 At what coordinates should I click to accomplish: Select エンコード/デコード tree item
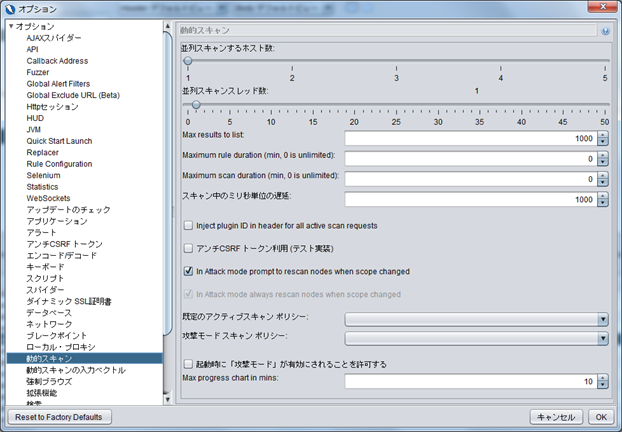click(x=61, y=256)
